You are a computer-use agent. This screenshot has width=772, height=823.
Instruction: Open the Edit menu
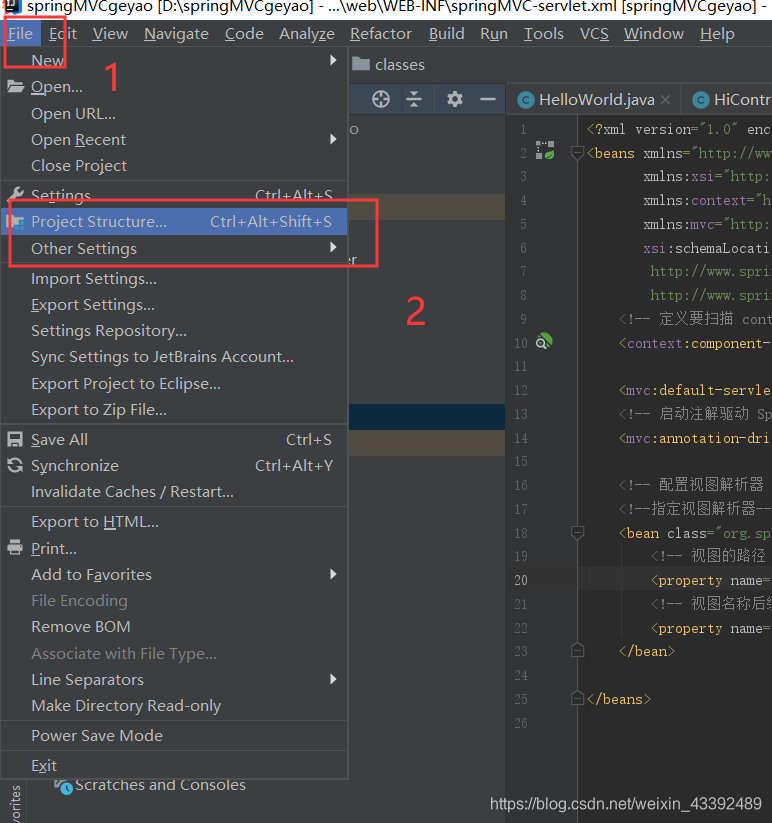[x=62, y=34]
